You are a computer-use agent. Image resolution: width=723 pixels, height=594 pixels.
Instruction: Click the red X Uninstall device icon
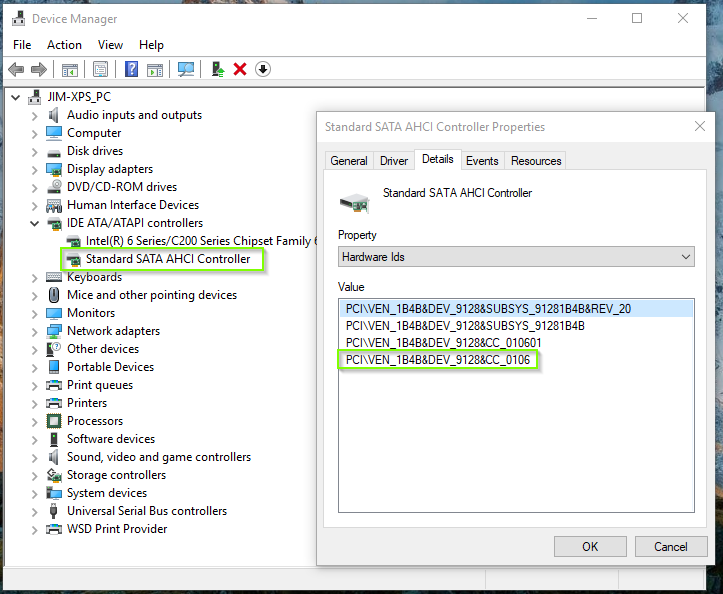point(240,69)
